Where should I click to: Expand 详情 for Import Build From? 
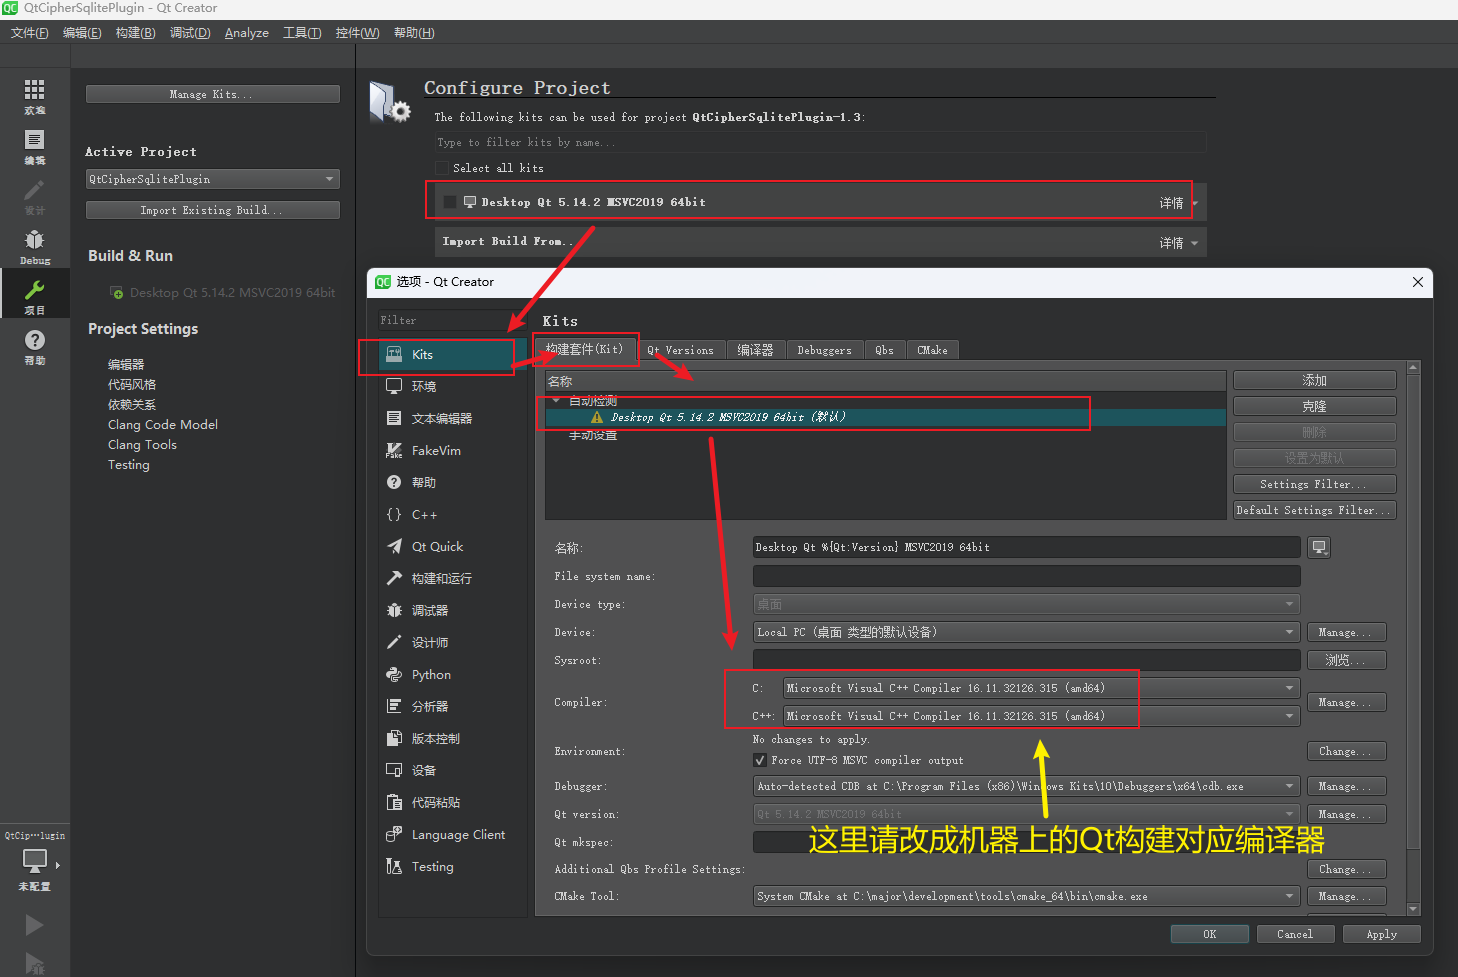1178,243
